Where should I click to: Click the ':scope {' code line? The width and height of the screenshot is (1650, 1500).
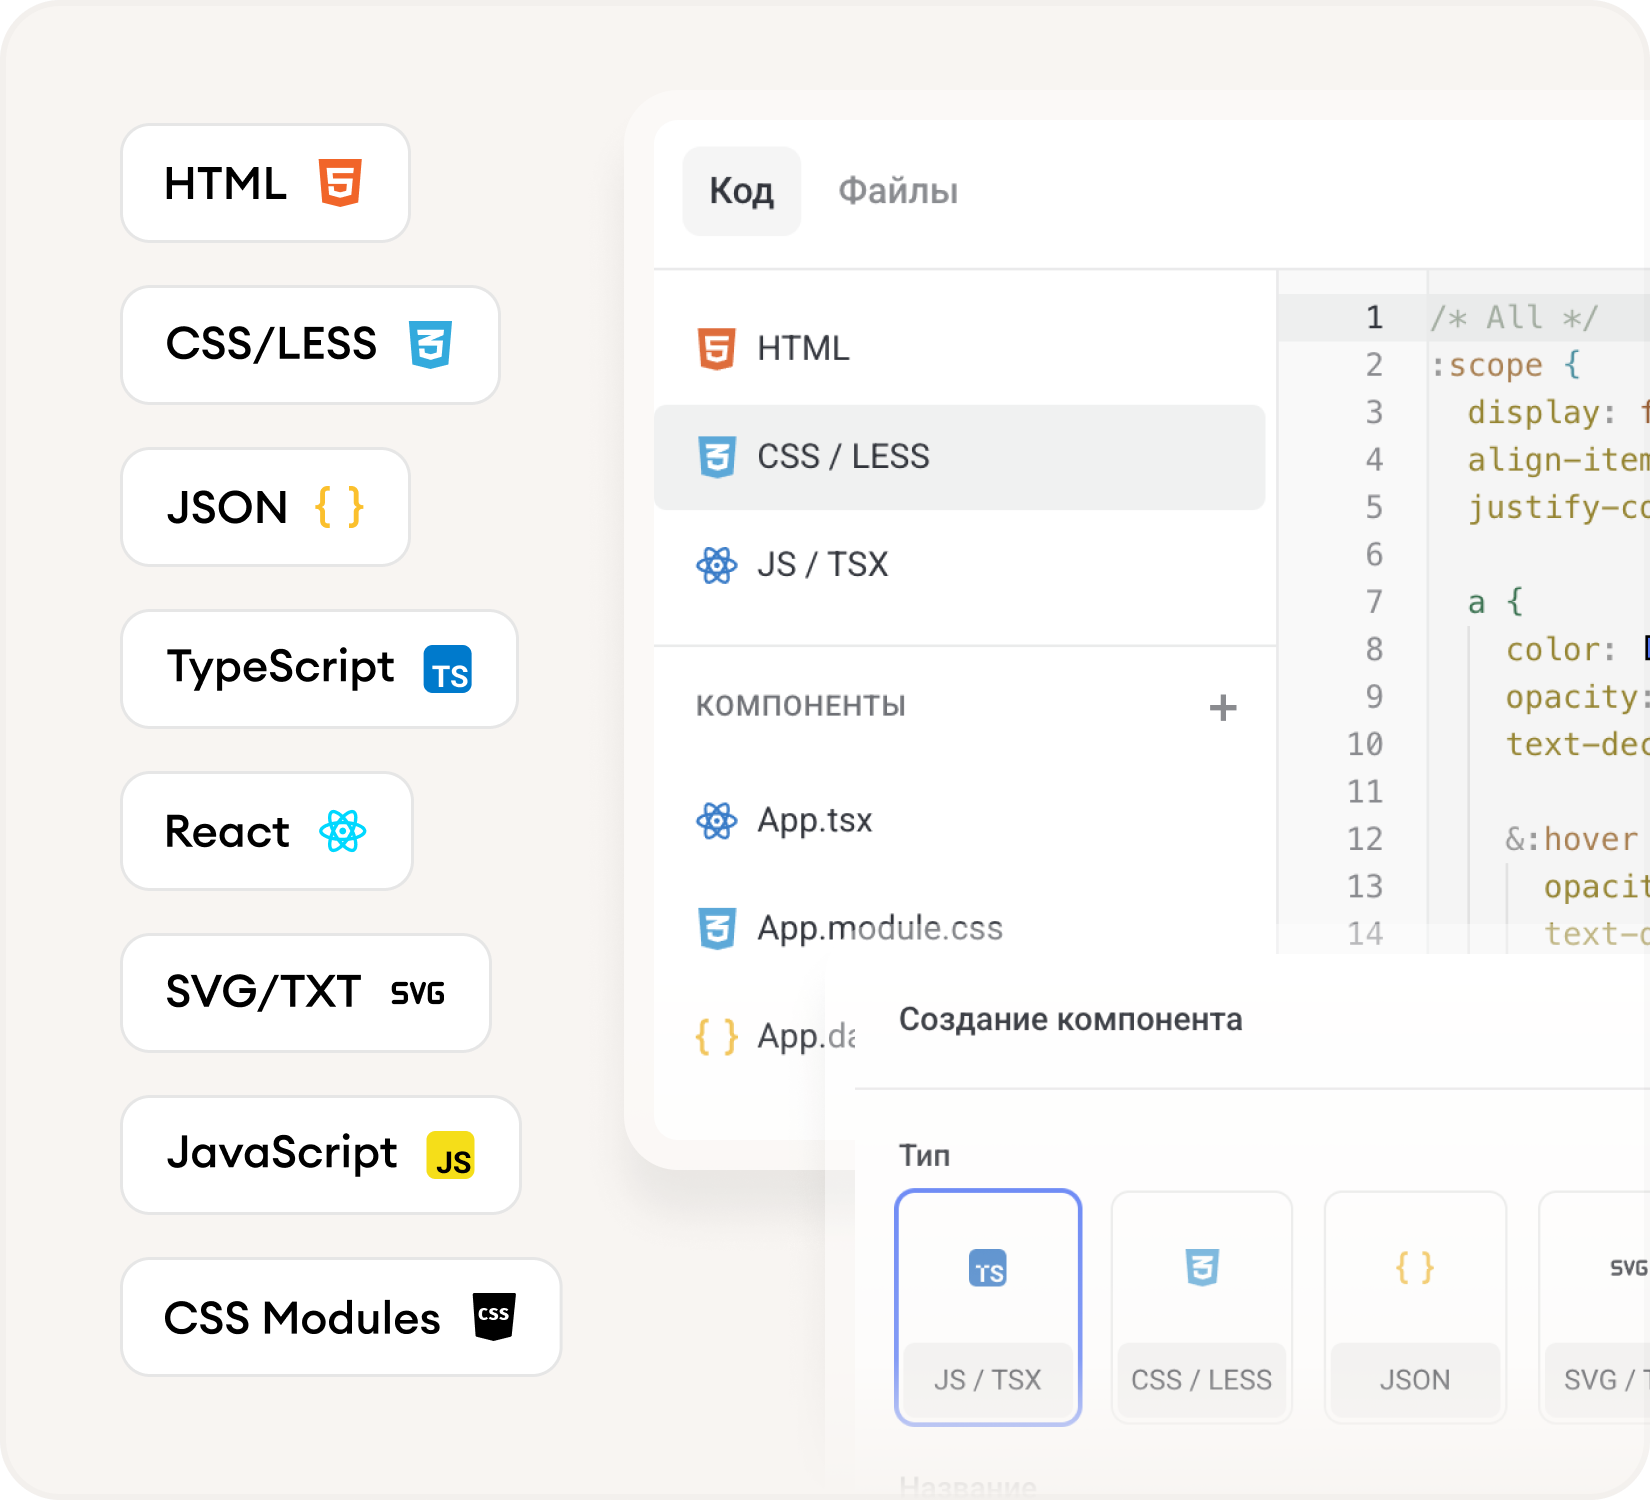point(1507,365)
